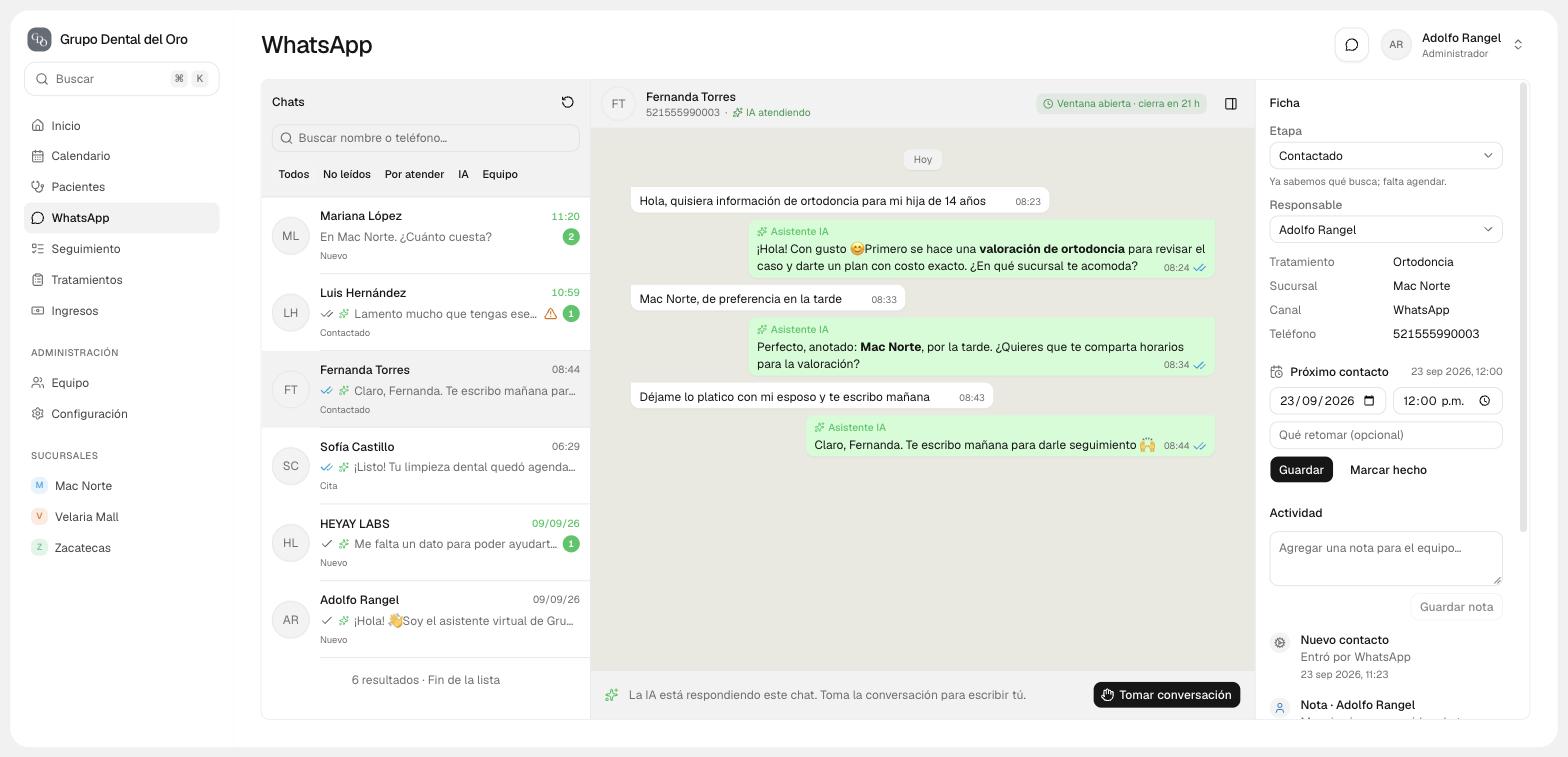Image resolution: width=1568 pixels, height=757 pixels.
Task: Click the FT avatar in conversation header
Action: pos(618,104)
